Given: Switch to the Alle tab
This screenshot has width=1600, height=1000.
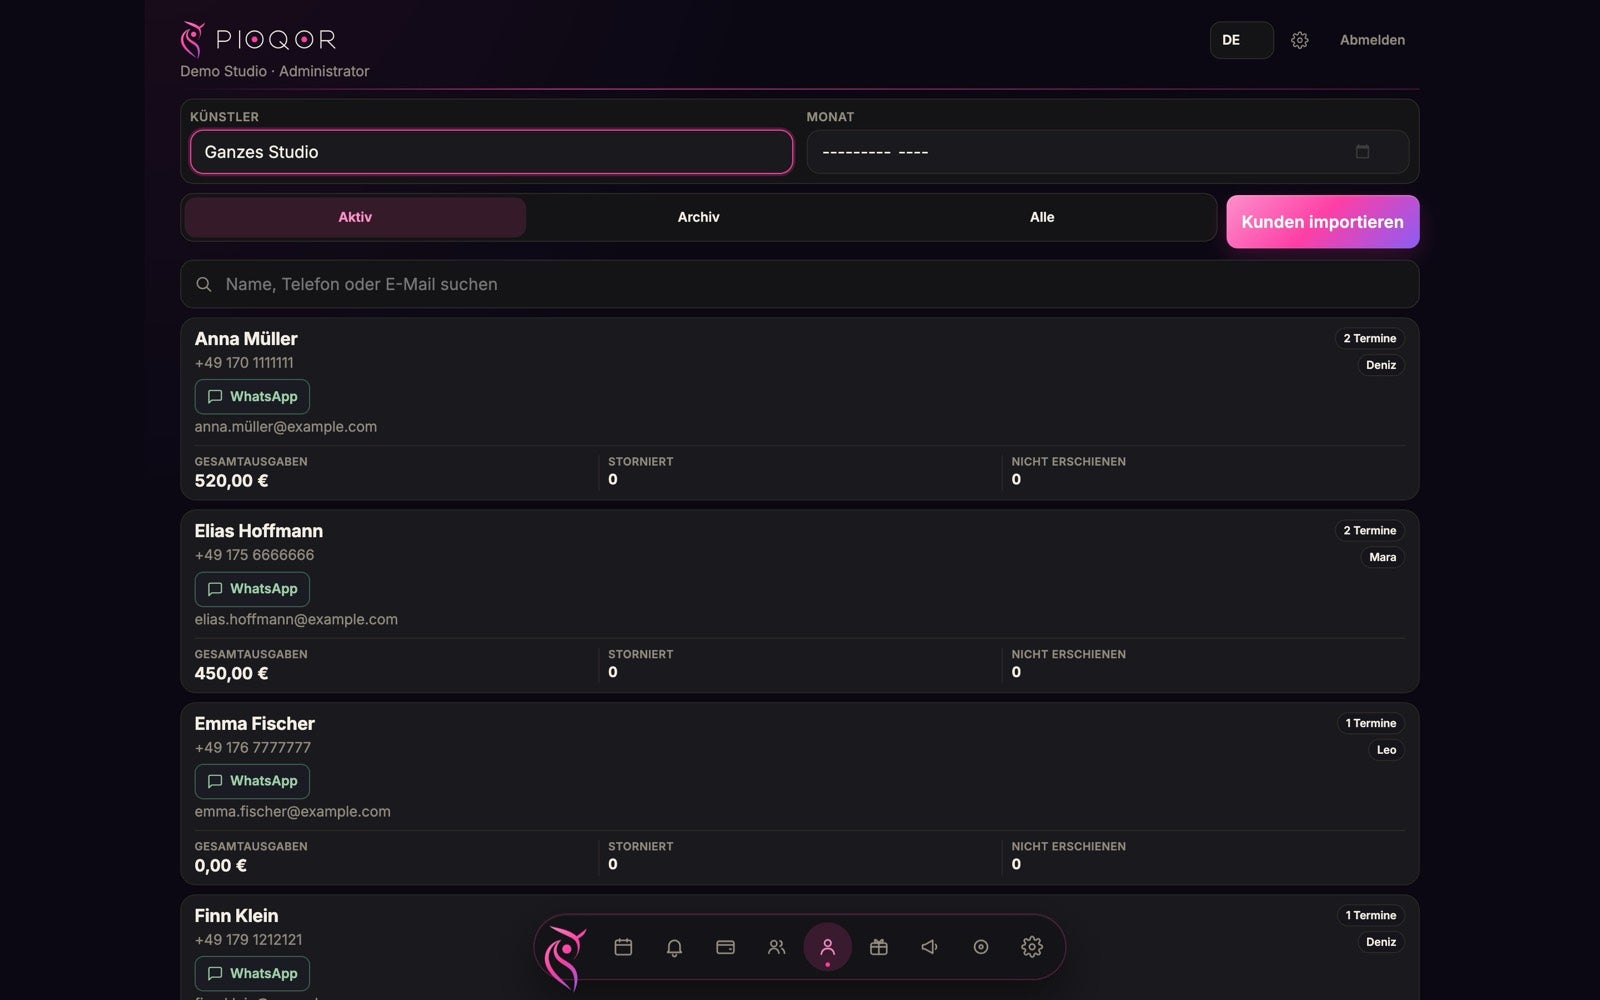Looking at the screenshot, I should (1042, 217).
